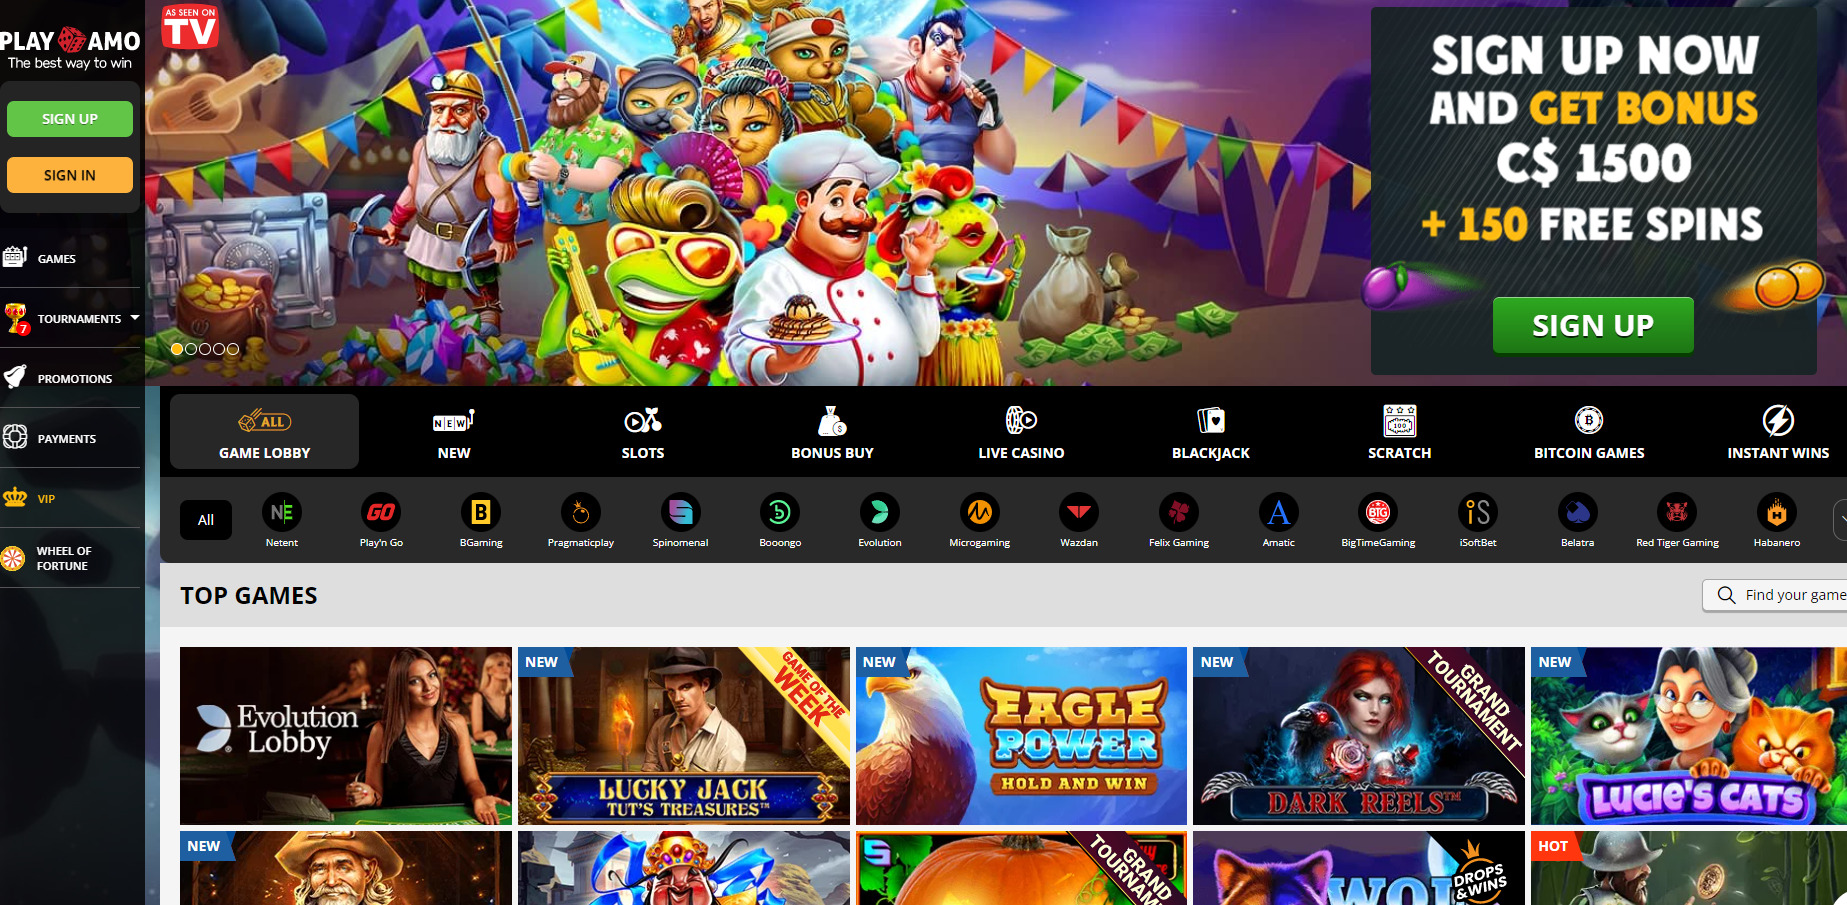
Task: Switch to the NEW games tab
Action: coord(453,432)
